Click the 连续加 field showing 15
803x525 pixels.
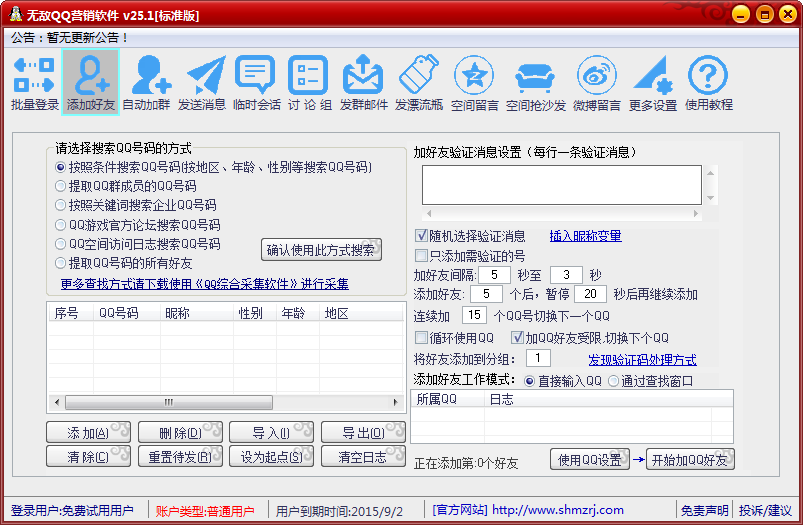(x=474, y=315)
